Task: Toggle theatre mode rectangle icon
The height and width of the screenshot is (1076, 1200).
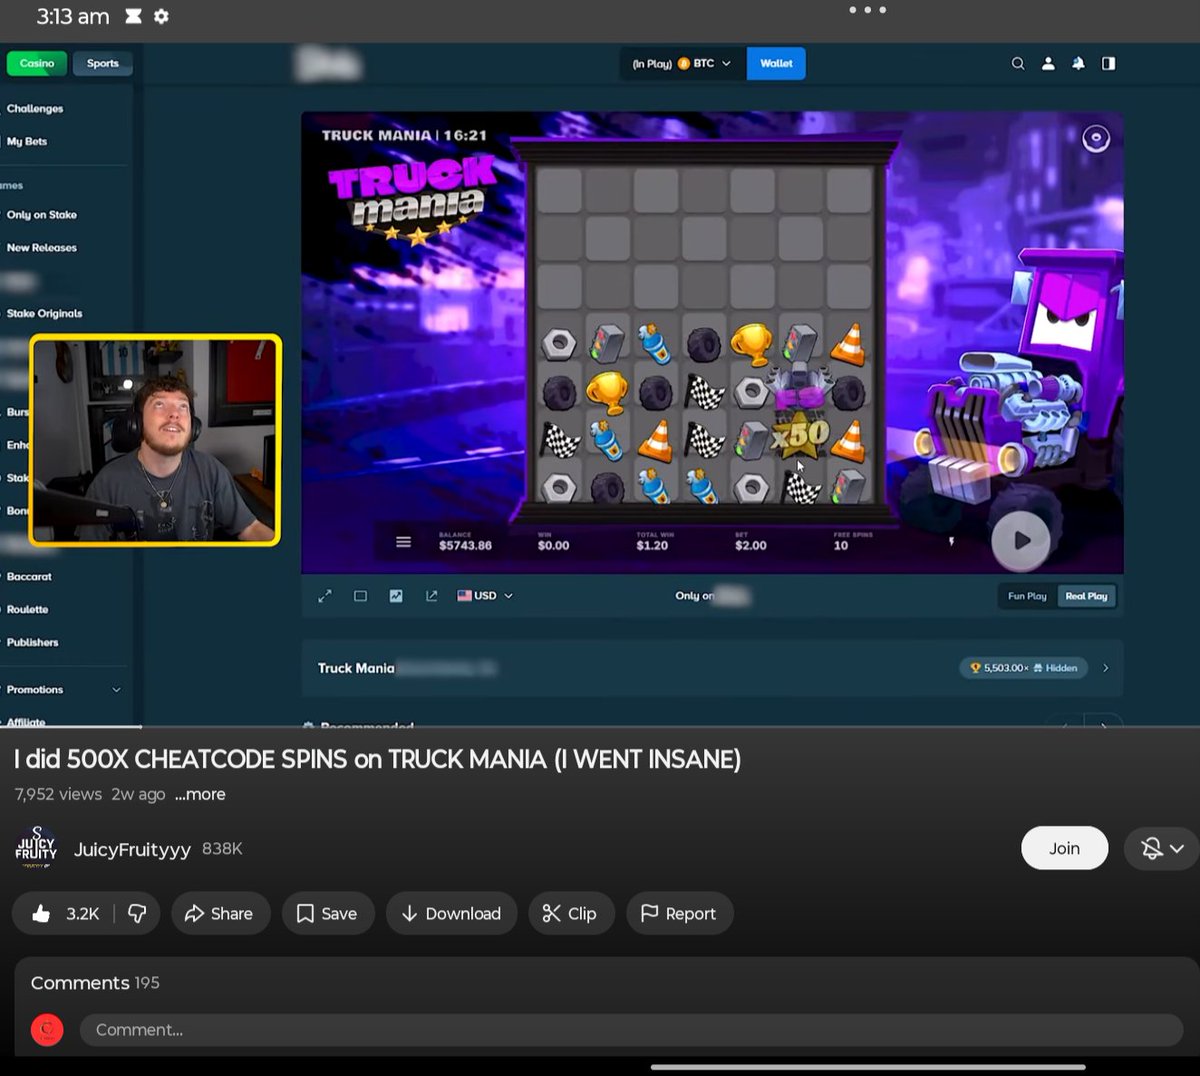Action: 360,596
